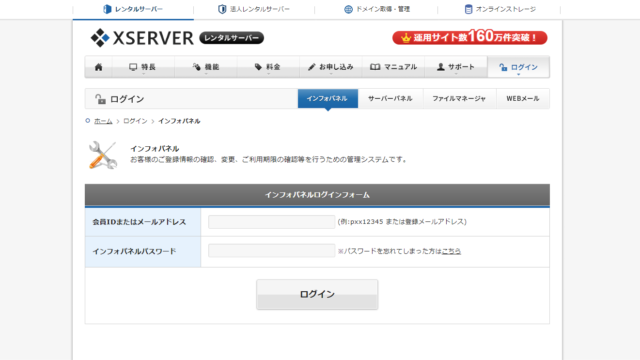This screenshot has width=640, height=360.
Task: Click the こちら password reset link
Action: (451, 251)
